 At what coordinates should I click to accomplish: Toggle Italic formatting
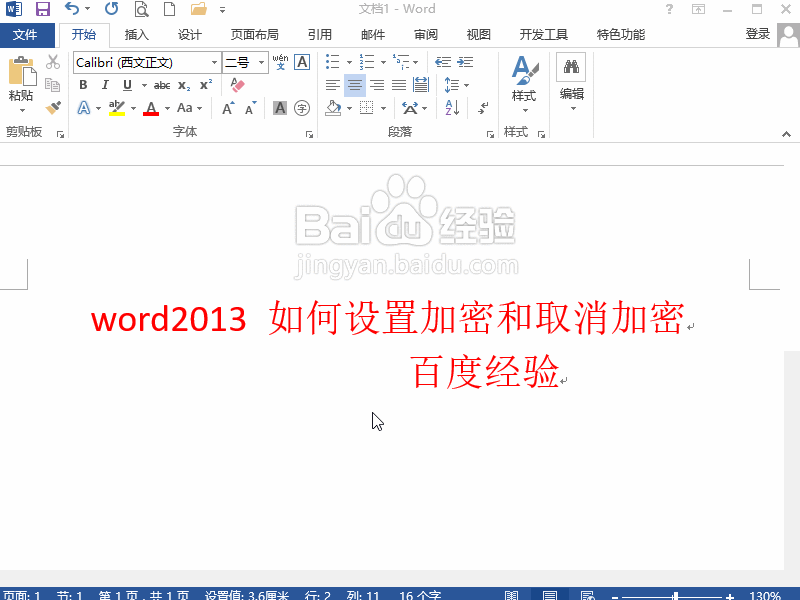pos(105,85)
